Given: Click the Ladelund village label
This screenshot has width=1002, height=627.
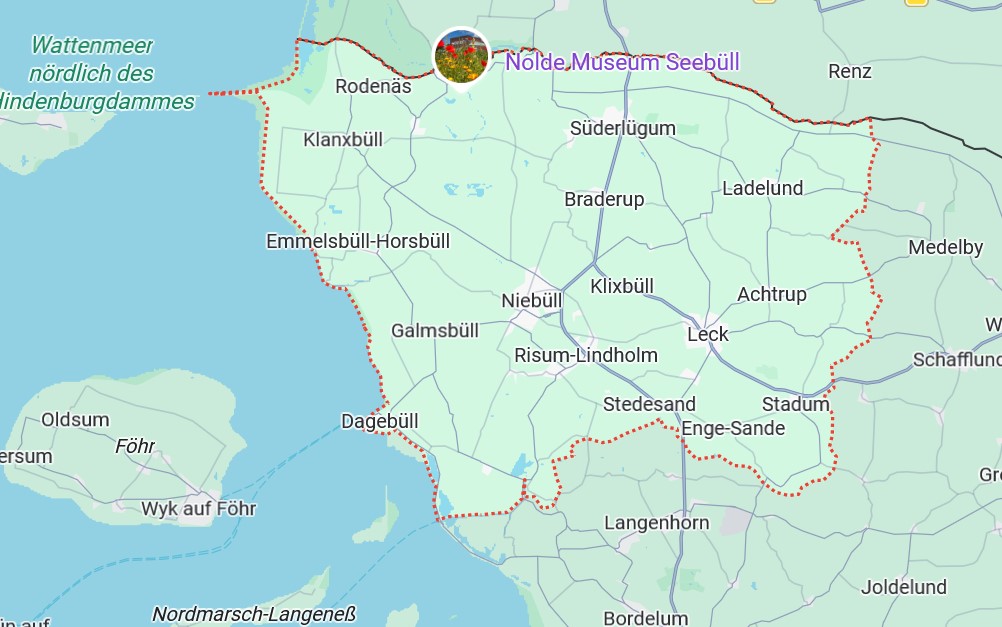Looking at the screenshot, I should [763, 189].
